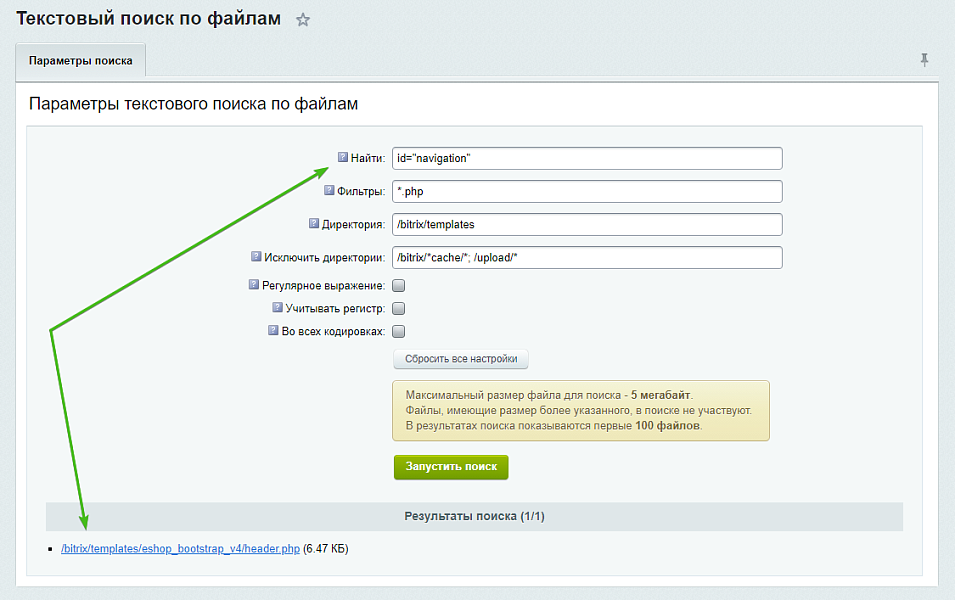The width and height of the screenshot is (955, 600).
Task: Open help icon next to Во всех кодировках
Action: 272,330
